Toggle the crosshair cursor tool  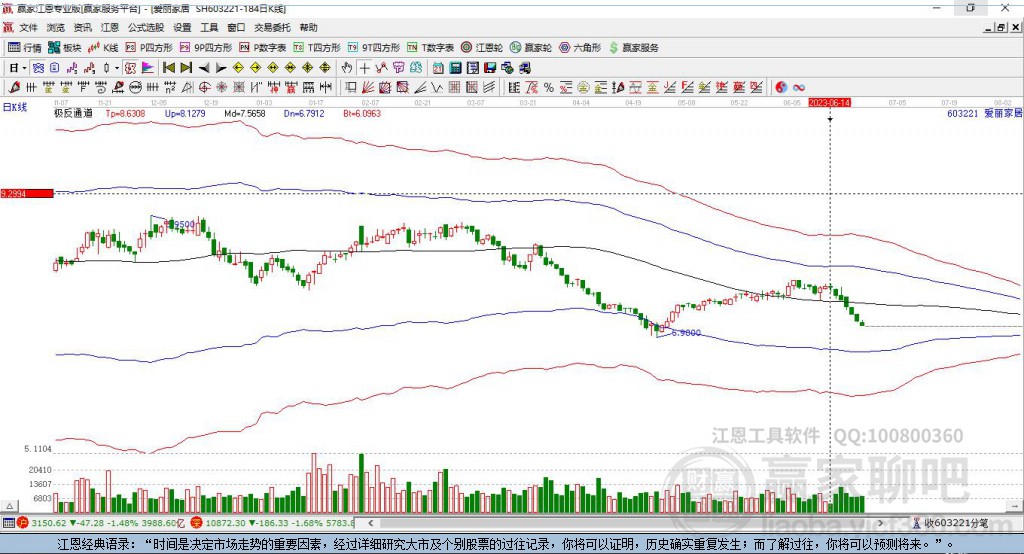364,68
